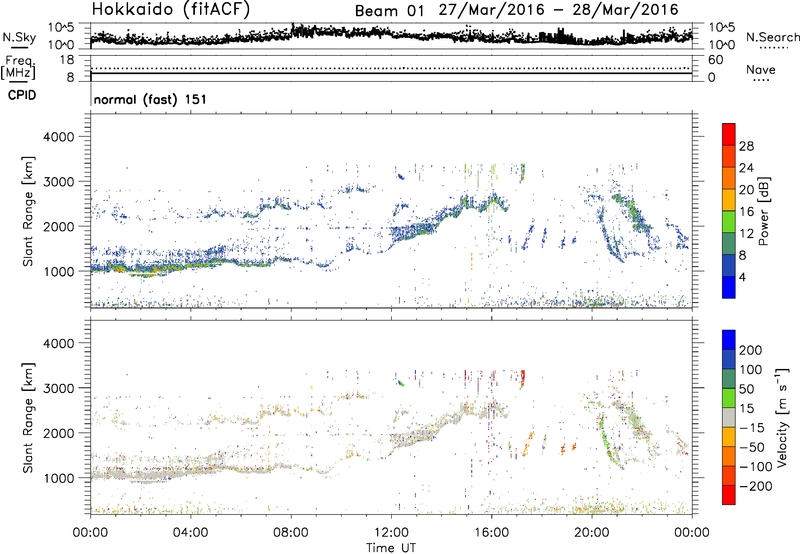The height and width of the screenshot is (554, 800).
Task: Click the 'Slant Range [km]' label of power panel
Action: (x=28, y=211)
